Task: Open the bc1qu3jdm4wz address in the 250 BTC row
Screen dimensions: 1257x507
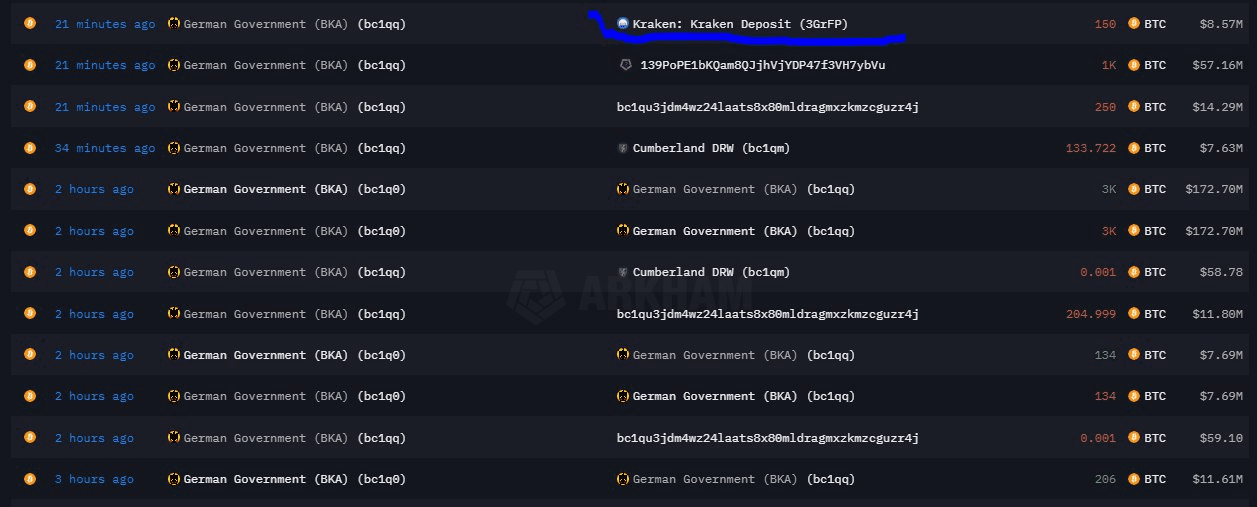Action: [768, 106]
